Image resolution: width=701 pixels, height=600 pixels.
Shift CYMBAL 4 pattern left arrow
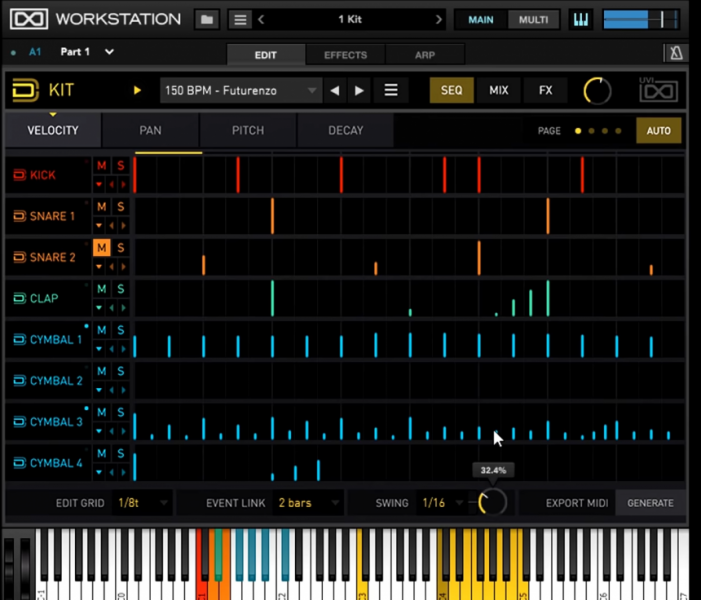tap(112, 472)
